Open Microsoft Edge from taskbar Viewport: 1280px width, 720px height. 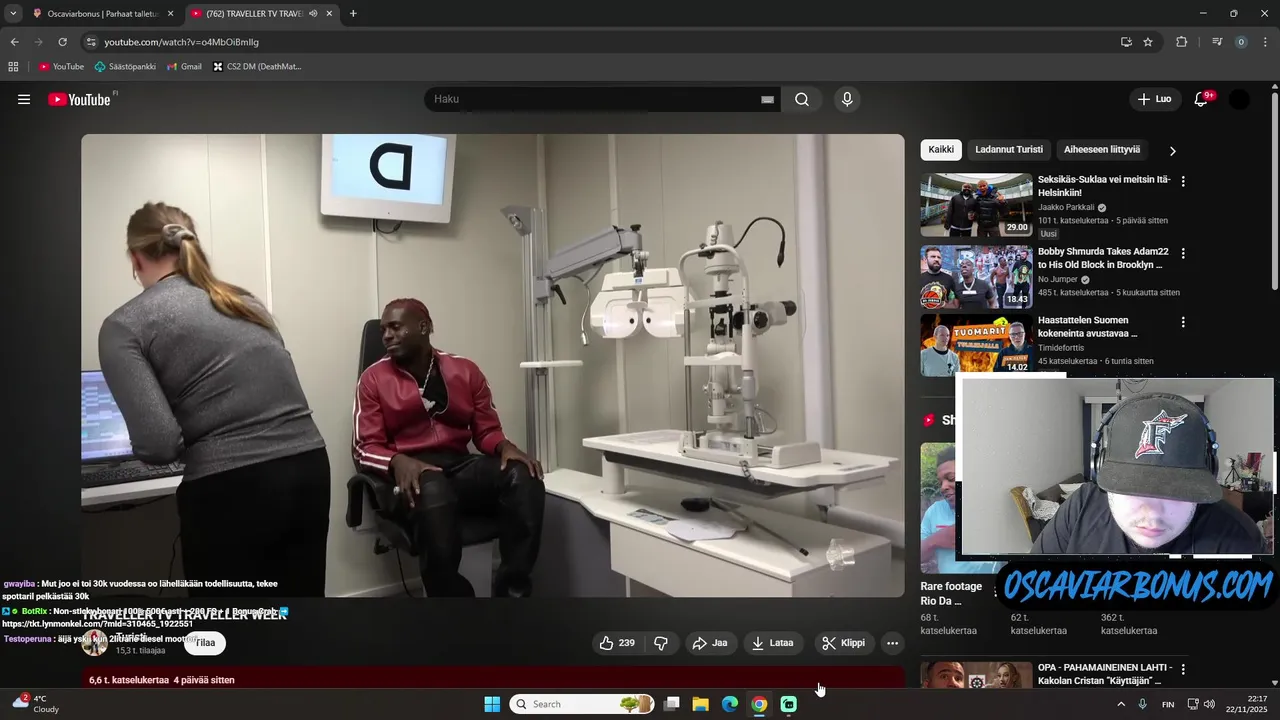(x=730, y=704)
